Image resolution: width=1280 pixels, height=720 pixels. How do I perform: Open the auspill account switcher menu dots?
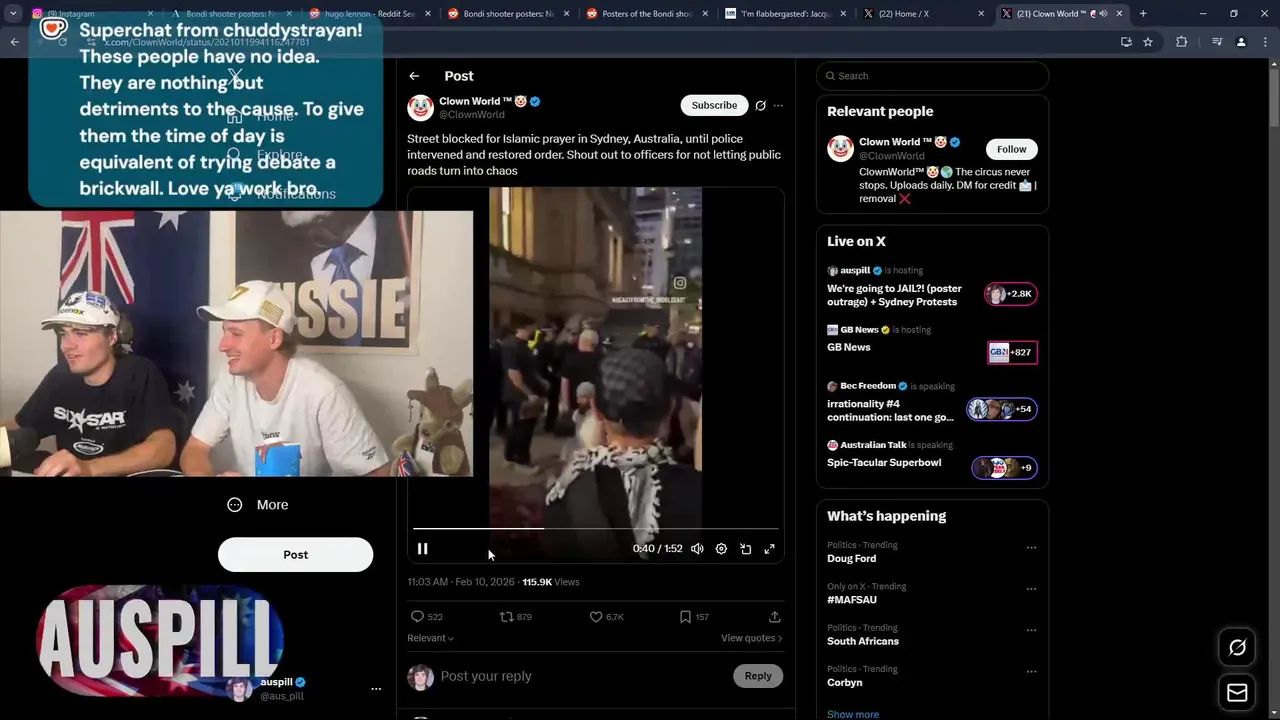click(376, 689)
